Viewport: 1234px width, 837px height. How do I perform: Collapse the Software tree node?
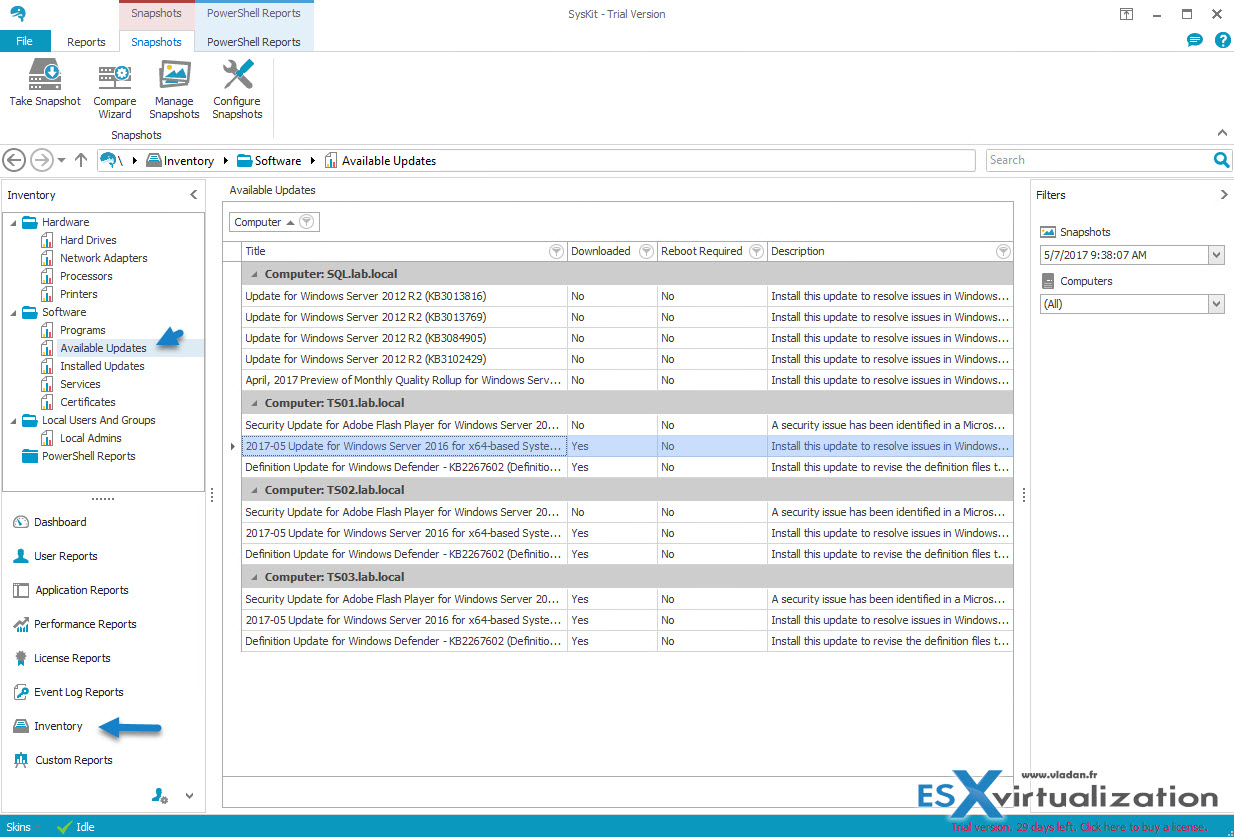pyautogui.click(x=13, y=312)
